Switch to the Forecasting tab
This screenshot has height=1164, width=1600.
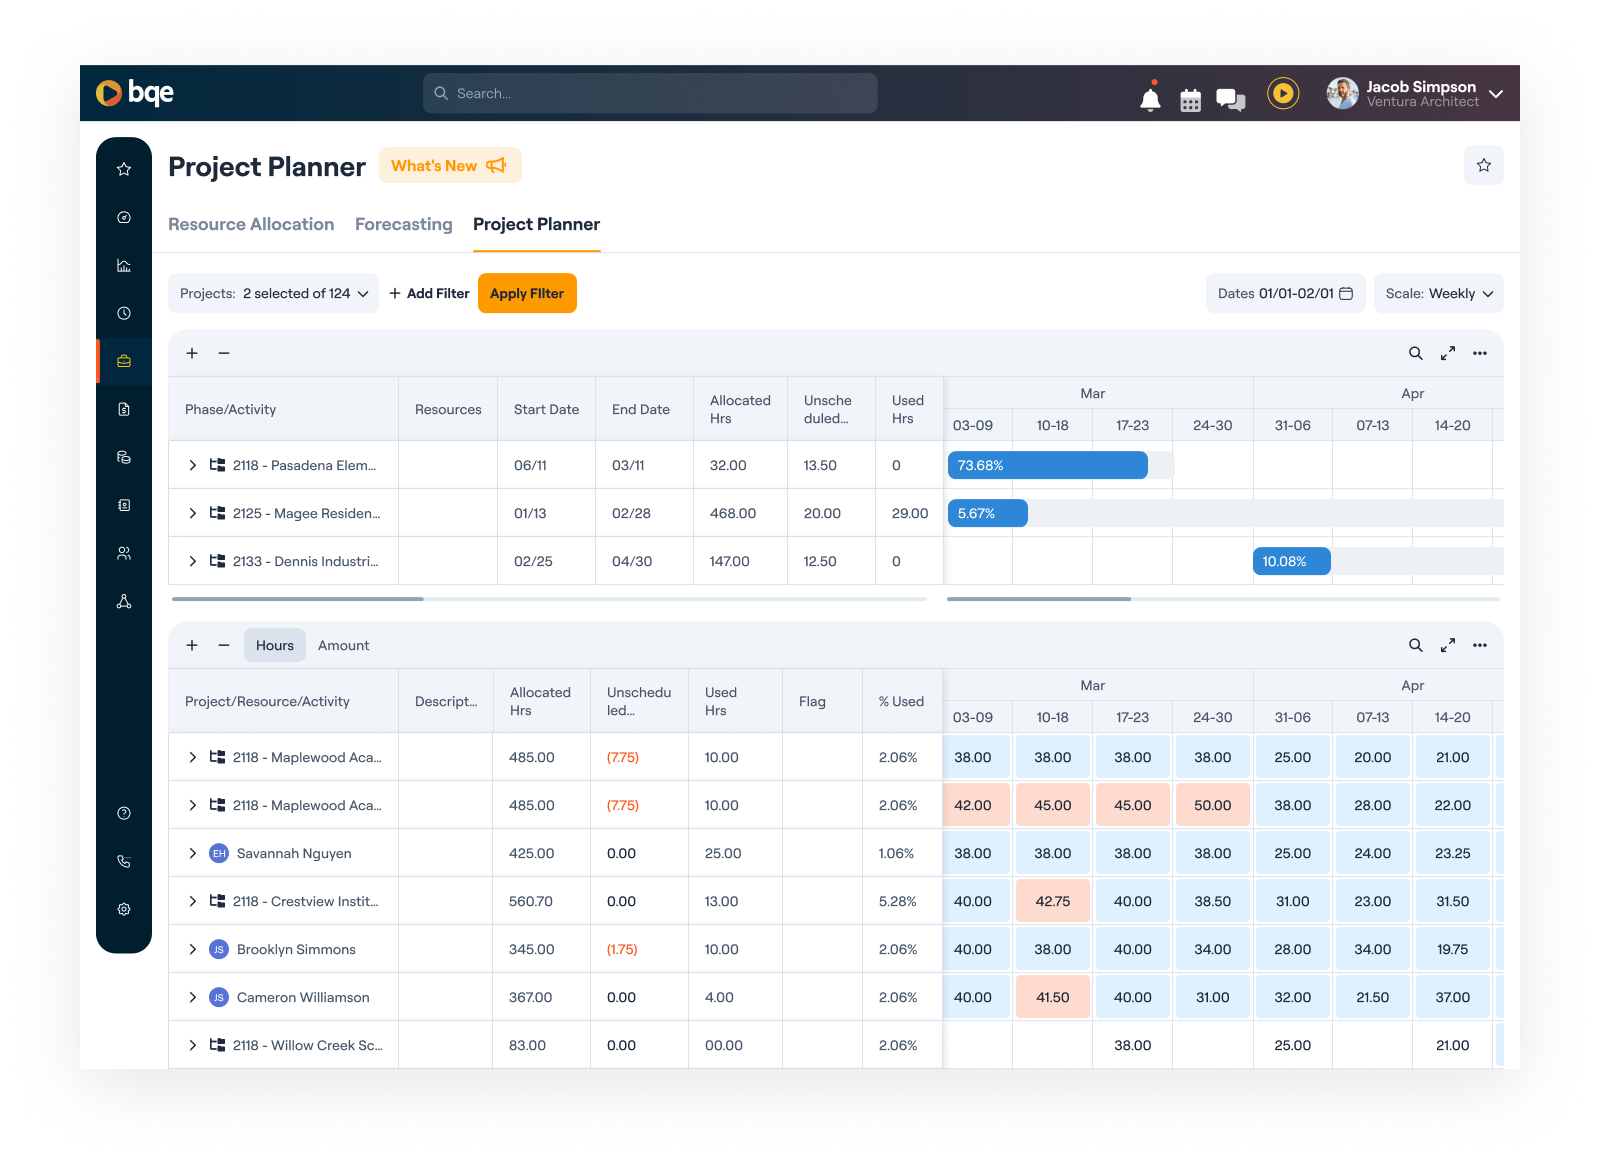pyautogui.click(x=403, y=224)
